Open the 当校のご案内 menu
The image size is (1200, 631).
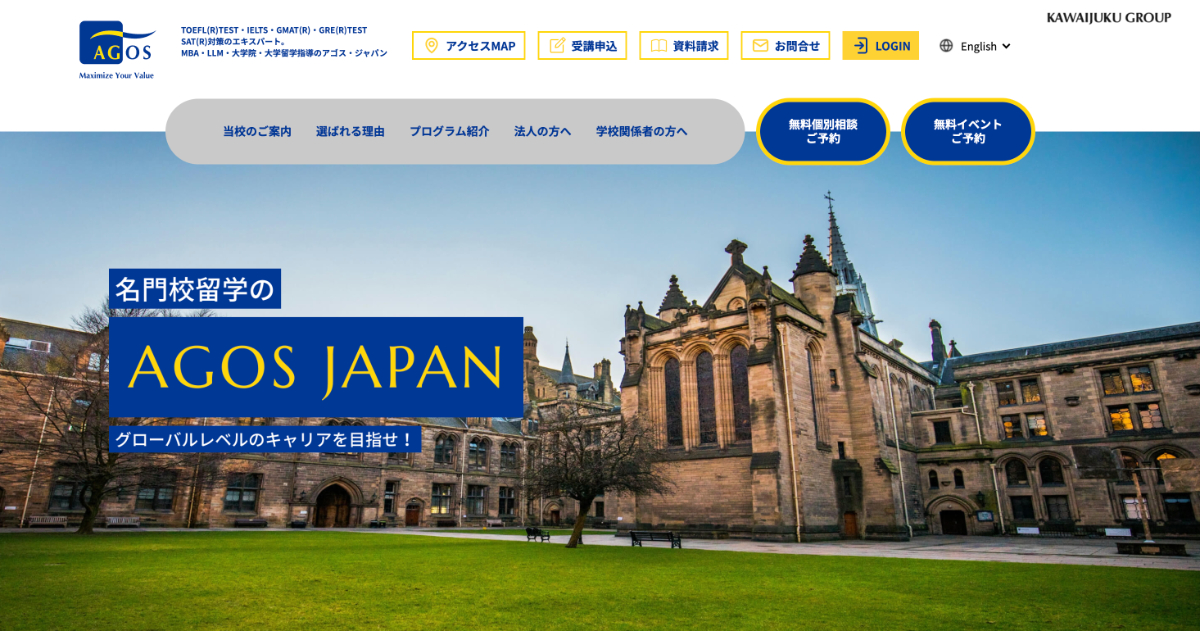(257, 131)
